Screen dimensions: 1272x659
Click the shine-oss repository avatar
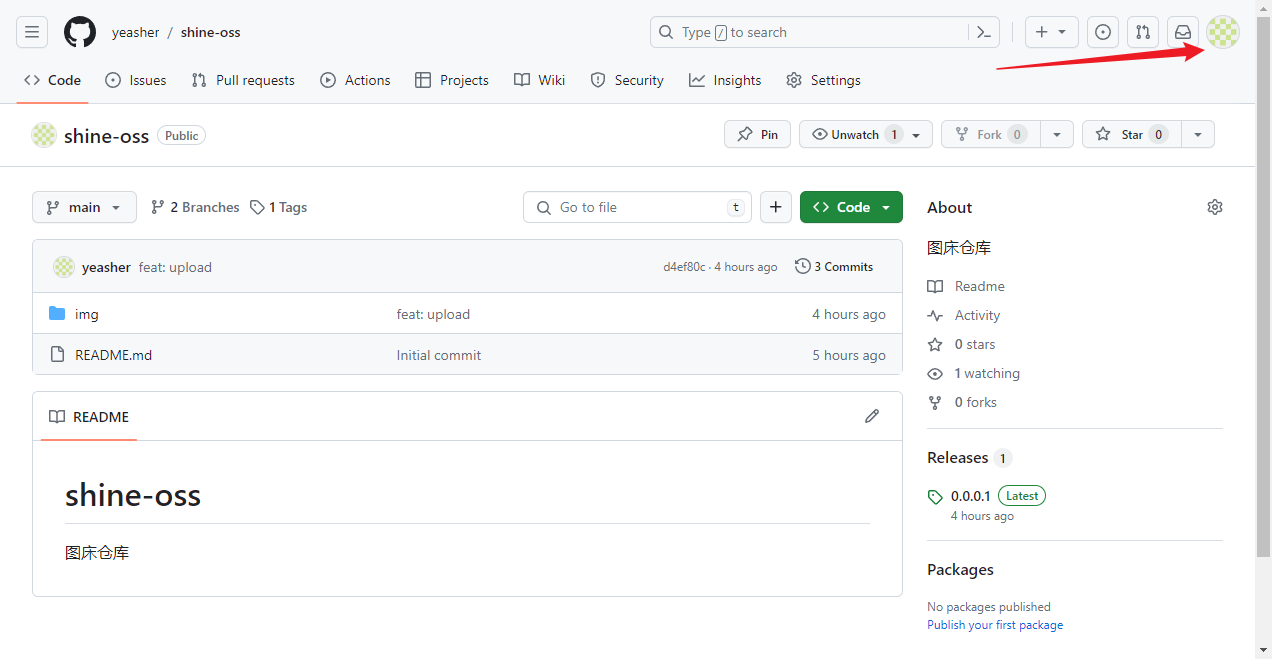(44, 135)
